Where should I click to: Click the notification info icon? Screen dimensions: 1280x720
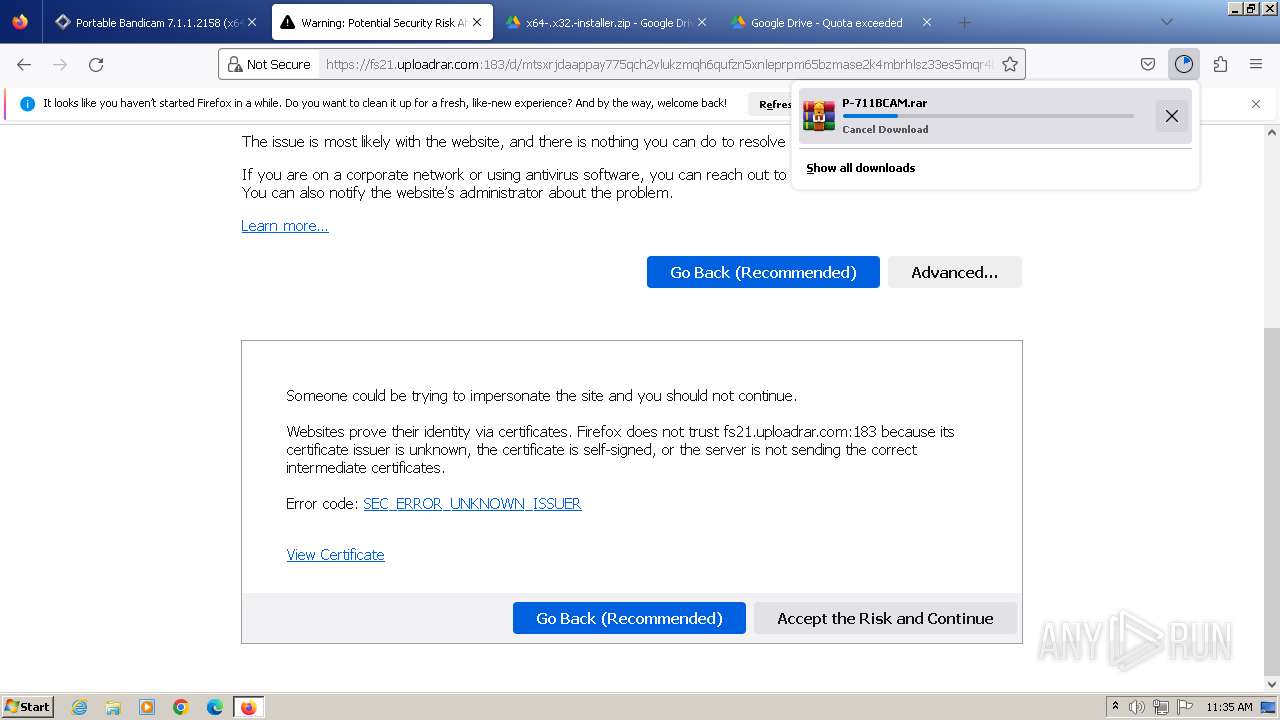click(27, 104)
